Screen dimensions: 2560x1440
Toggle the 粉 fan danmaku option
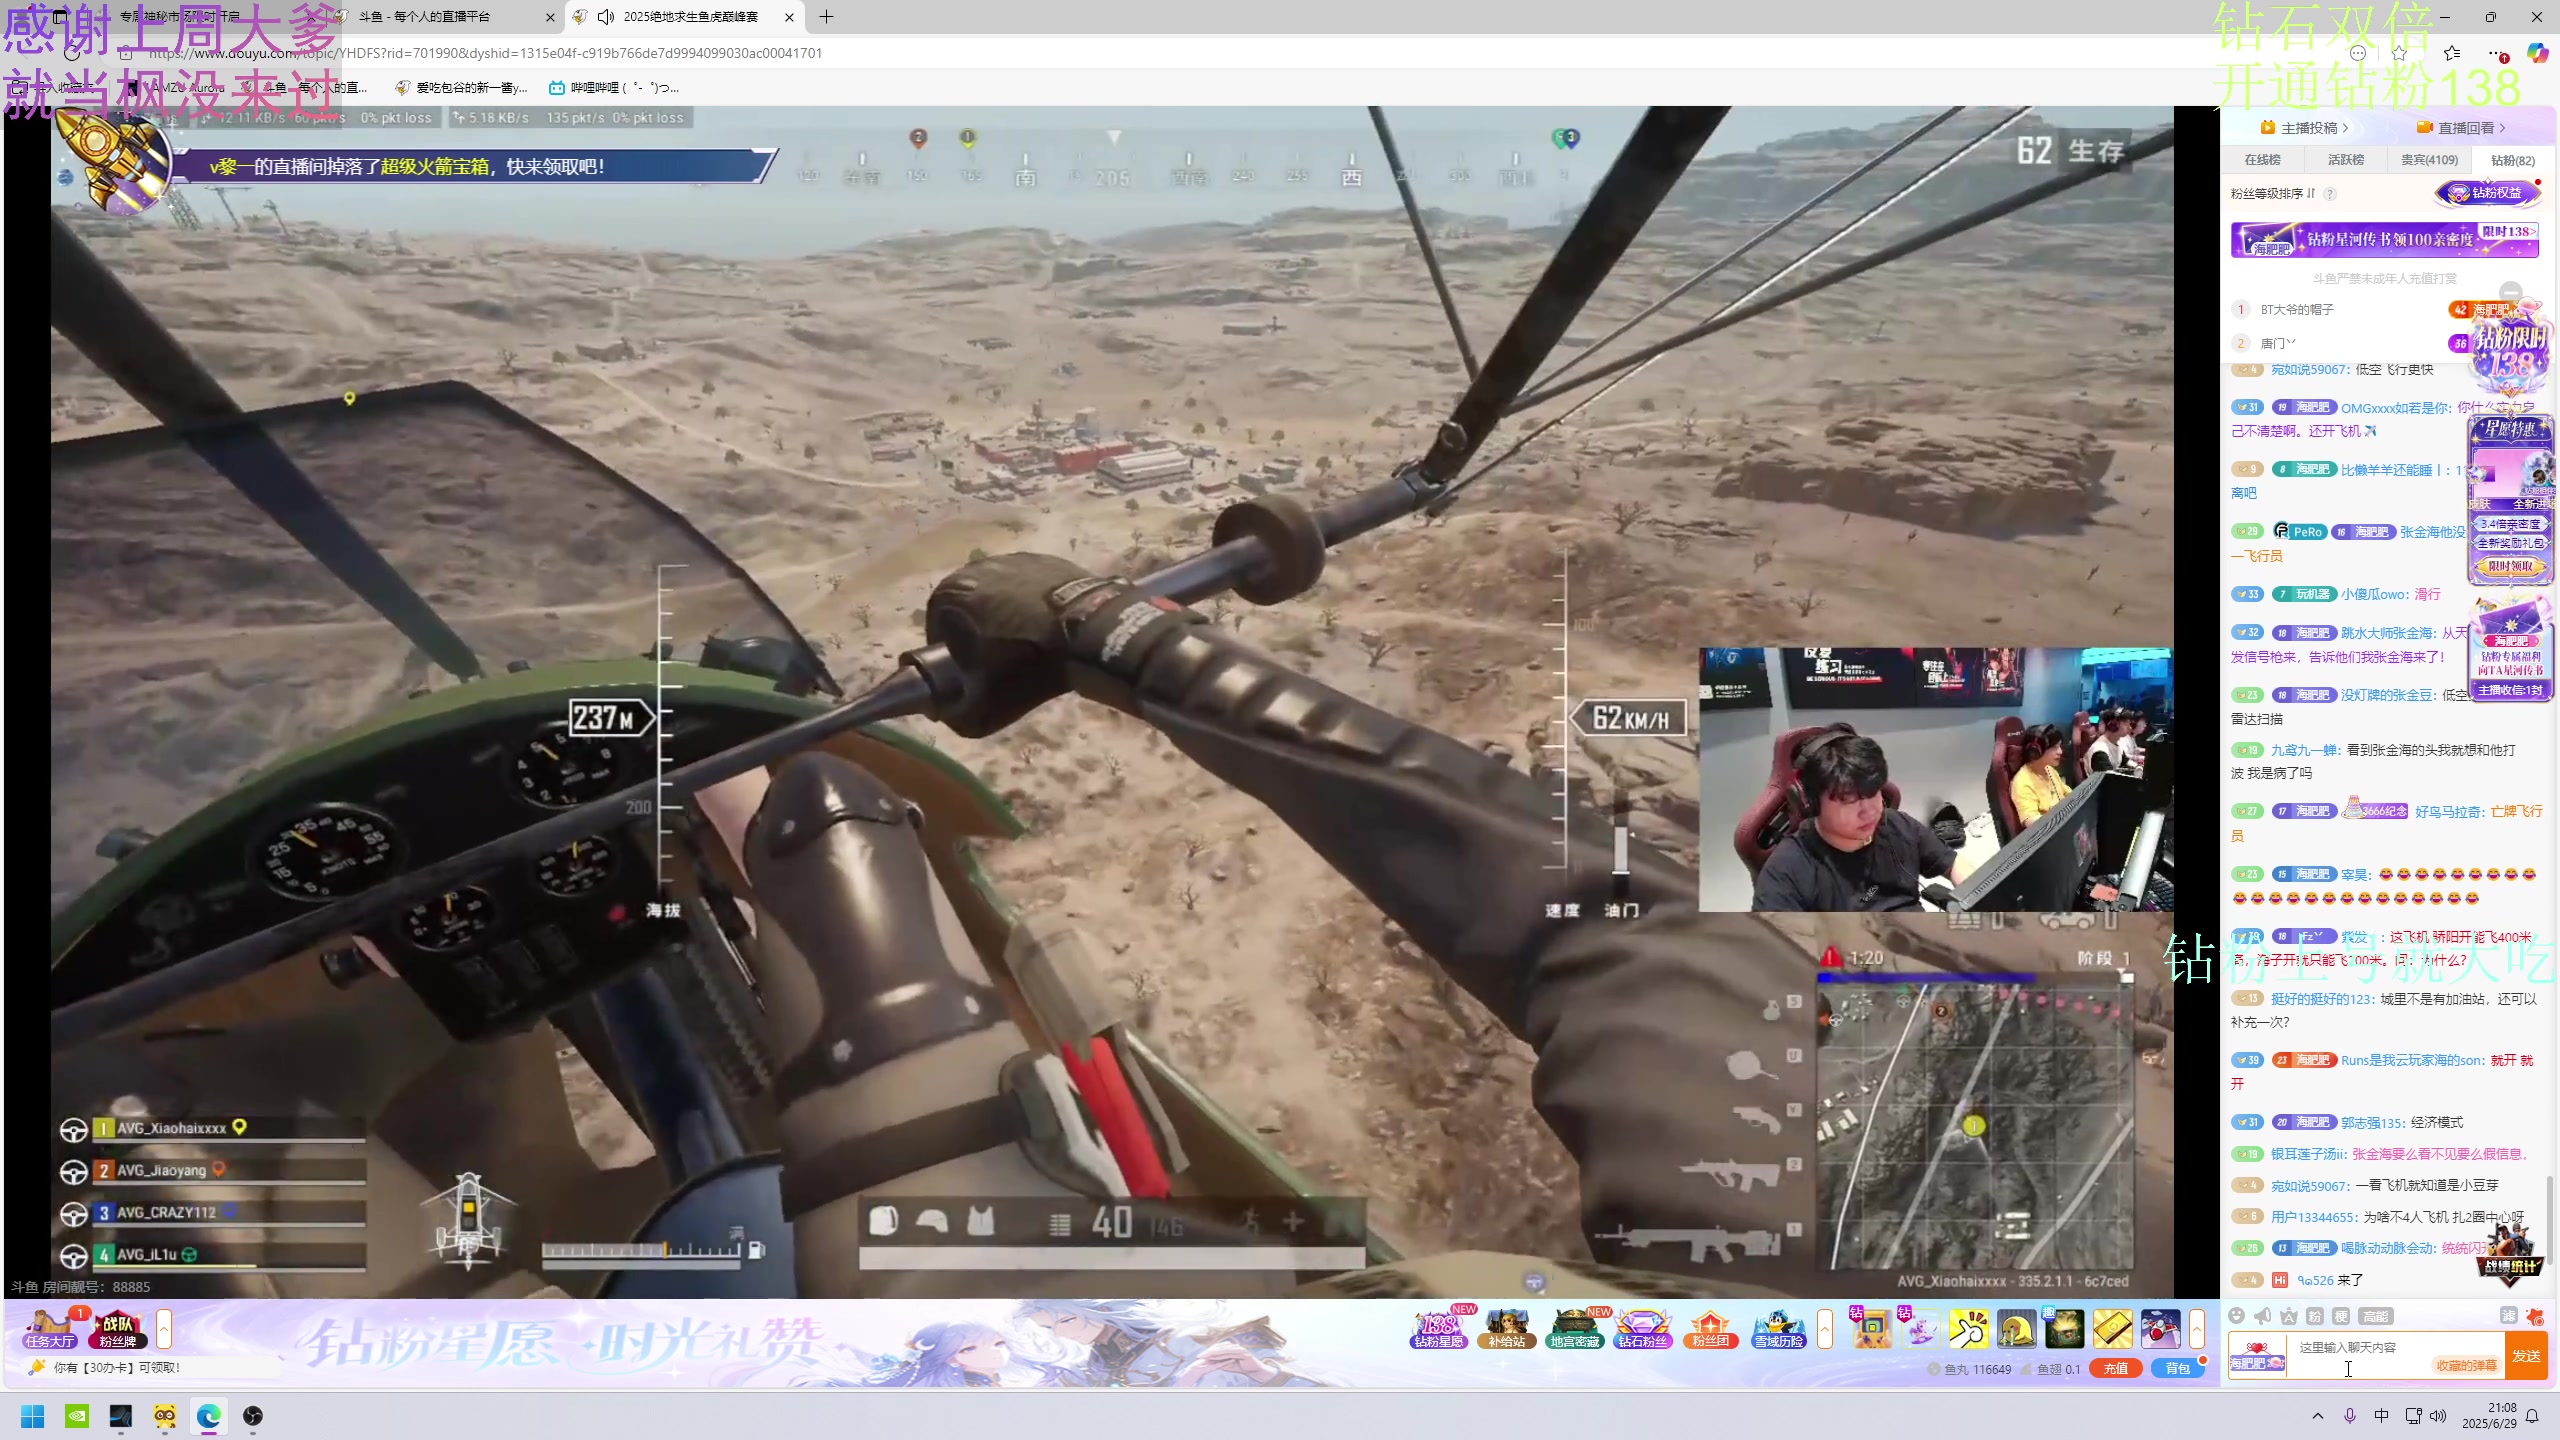2315,1316
